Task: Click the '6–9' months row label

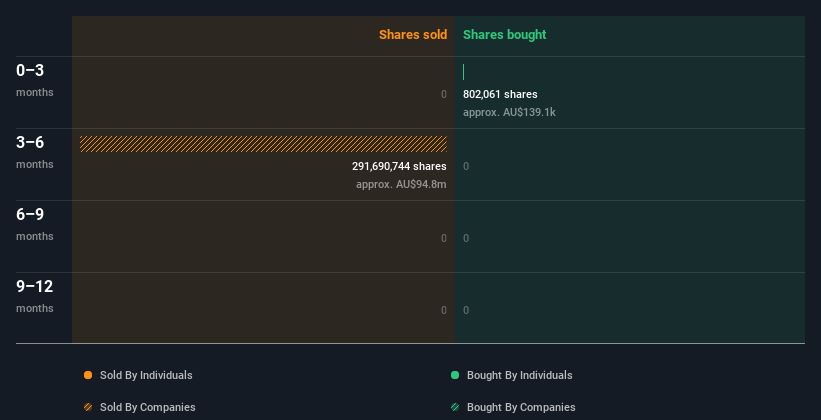Action: (x=30, y=215)
